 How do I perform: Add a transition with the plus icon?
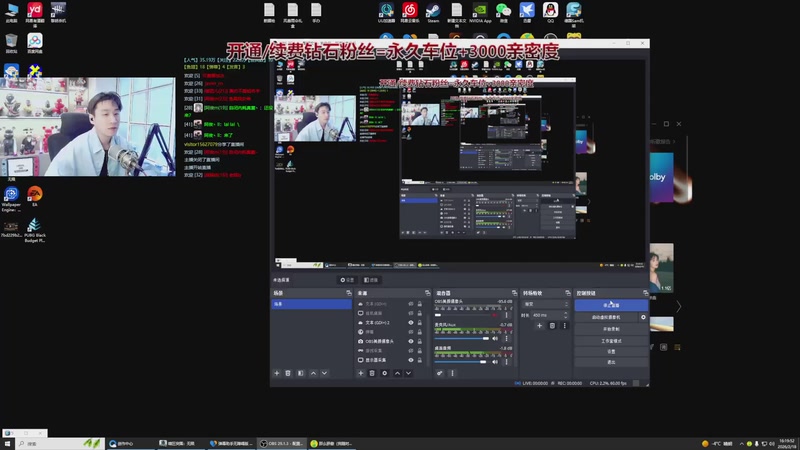[x=539, y=326]
